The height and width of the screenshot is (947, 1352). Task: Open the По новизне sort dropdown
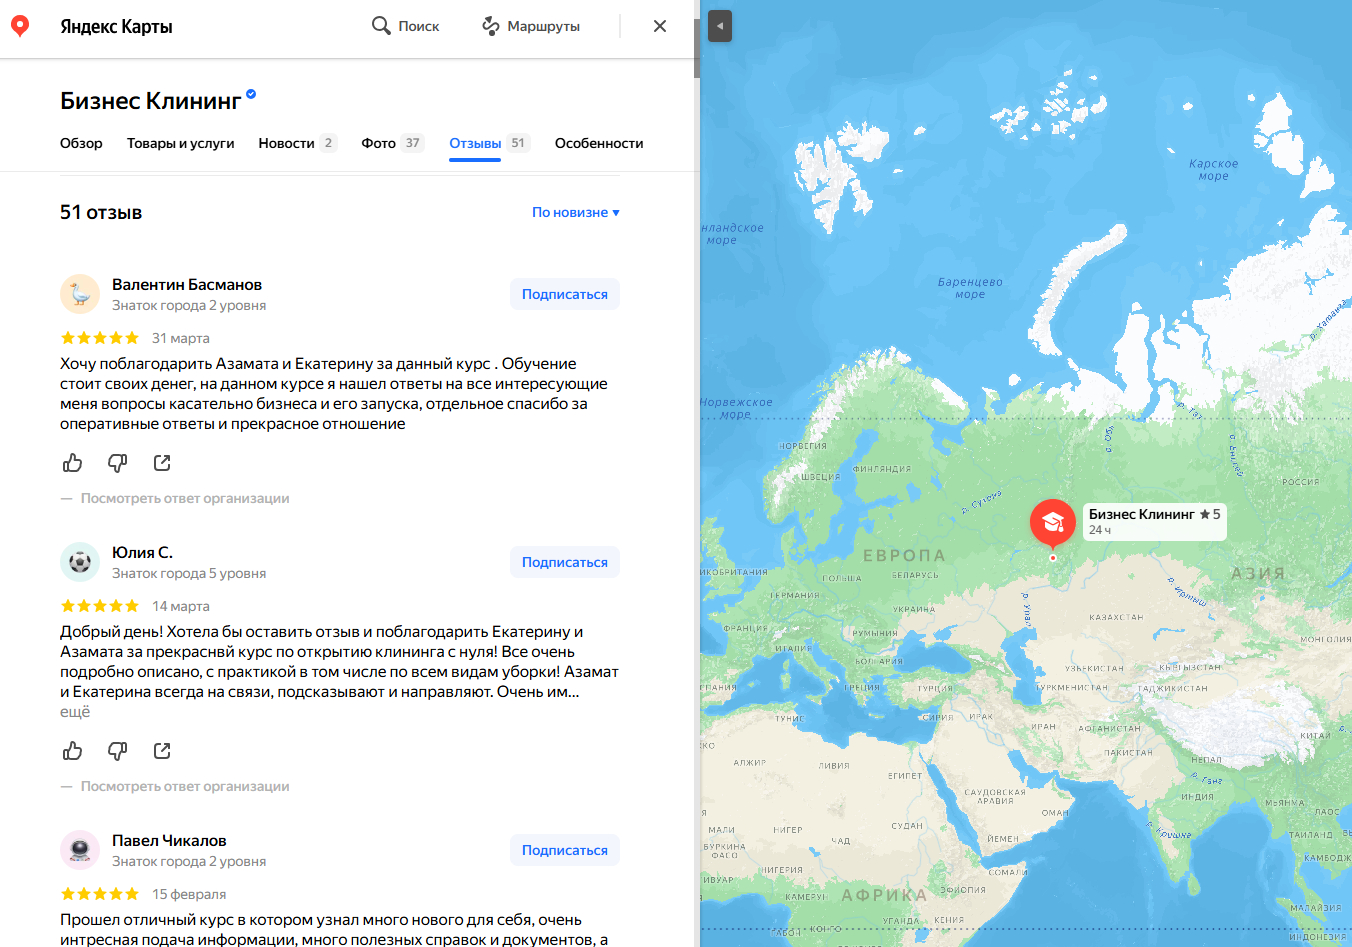576,212
